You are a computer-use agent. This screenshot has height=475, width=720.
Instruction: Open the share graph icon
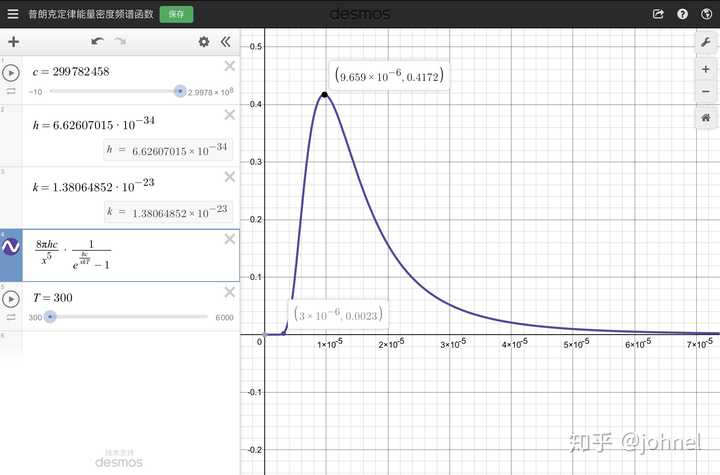pos(658,14)
